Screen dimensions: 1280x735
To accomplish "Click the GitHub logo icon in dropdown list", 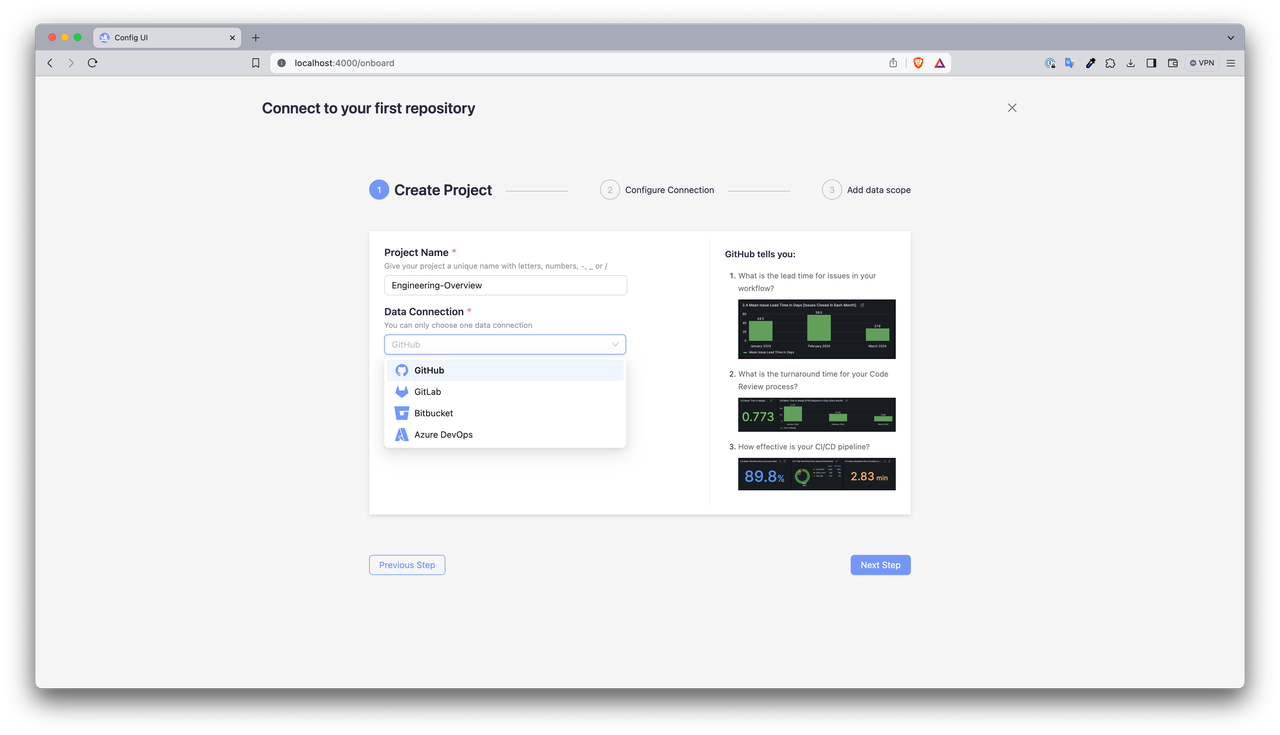I will point(402,370).
